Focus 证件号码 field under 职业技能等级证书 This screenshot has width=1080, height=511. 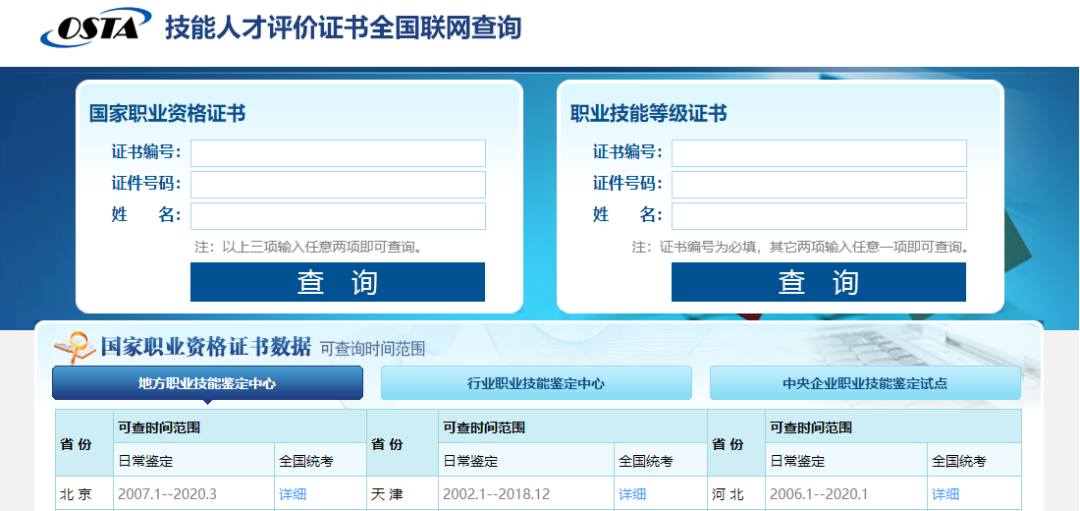pos(819,185)
